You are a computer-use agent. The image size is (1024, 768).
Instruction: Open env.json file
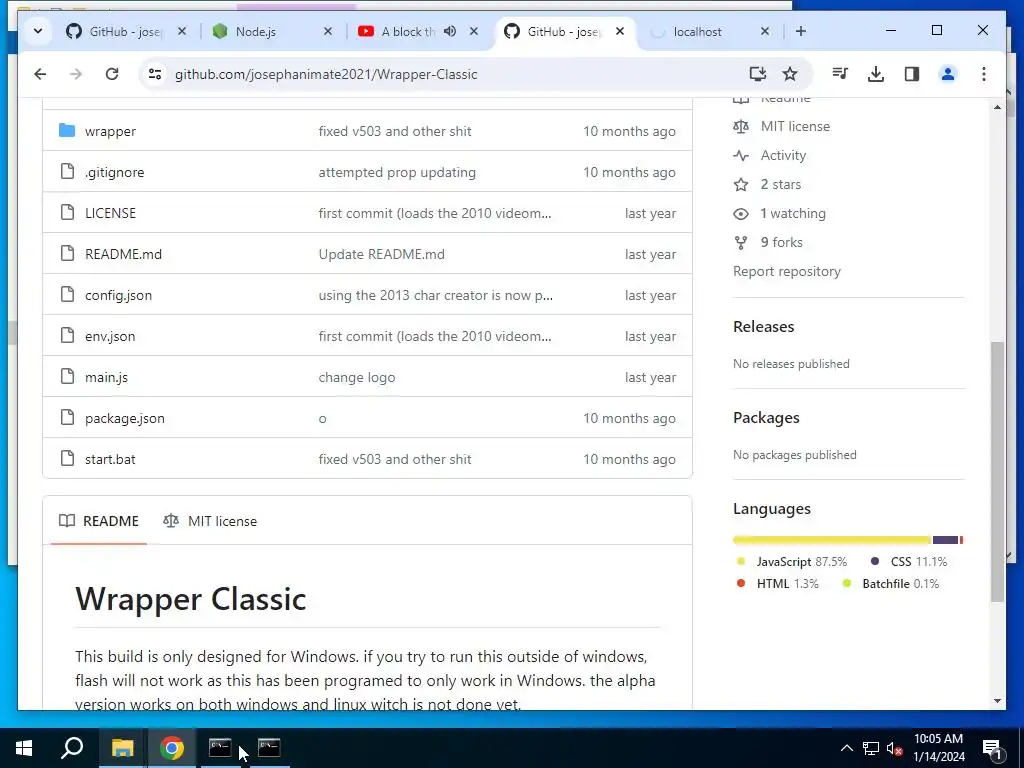point(110,336)
